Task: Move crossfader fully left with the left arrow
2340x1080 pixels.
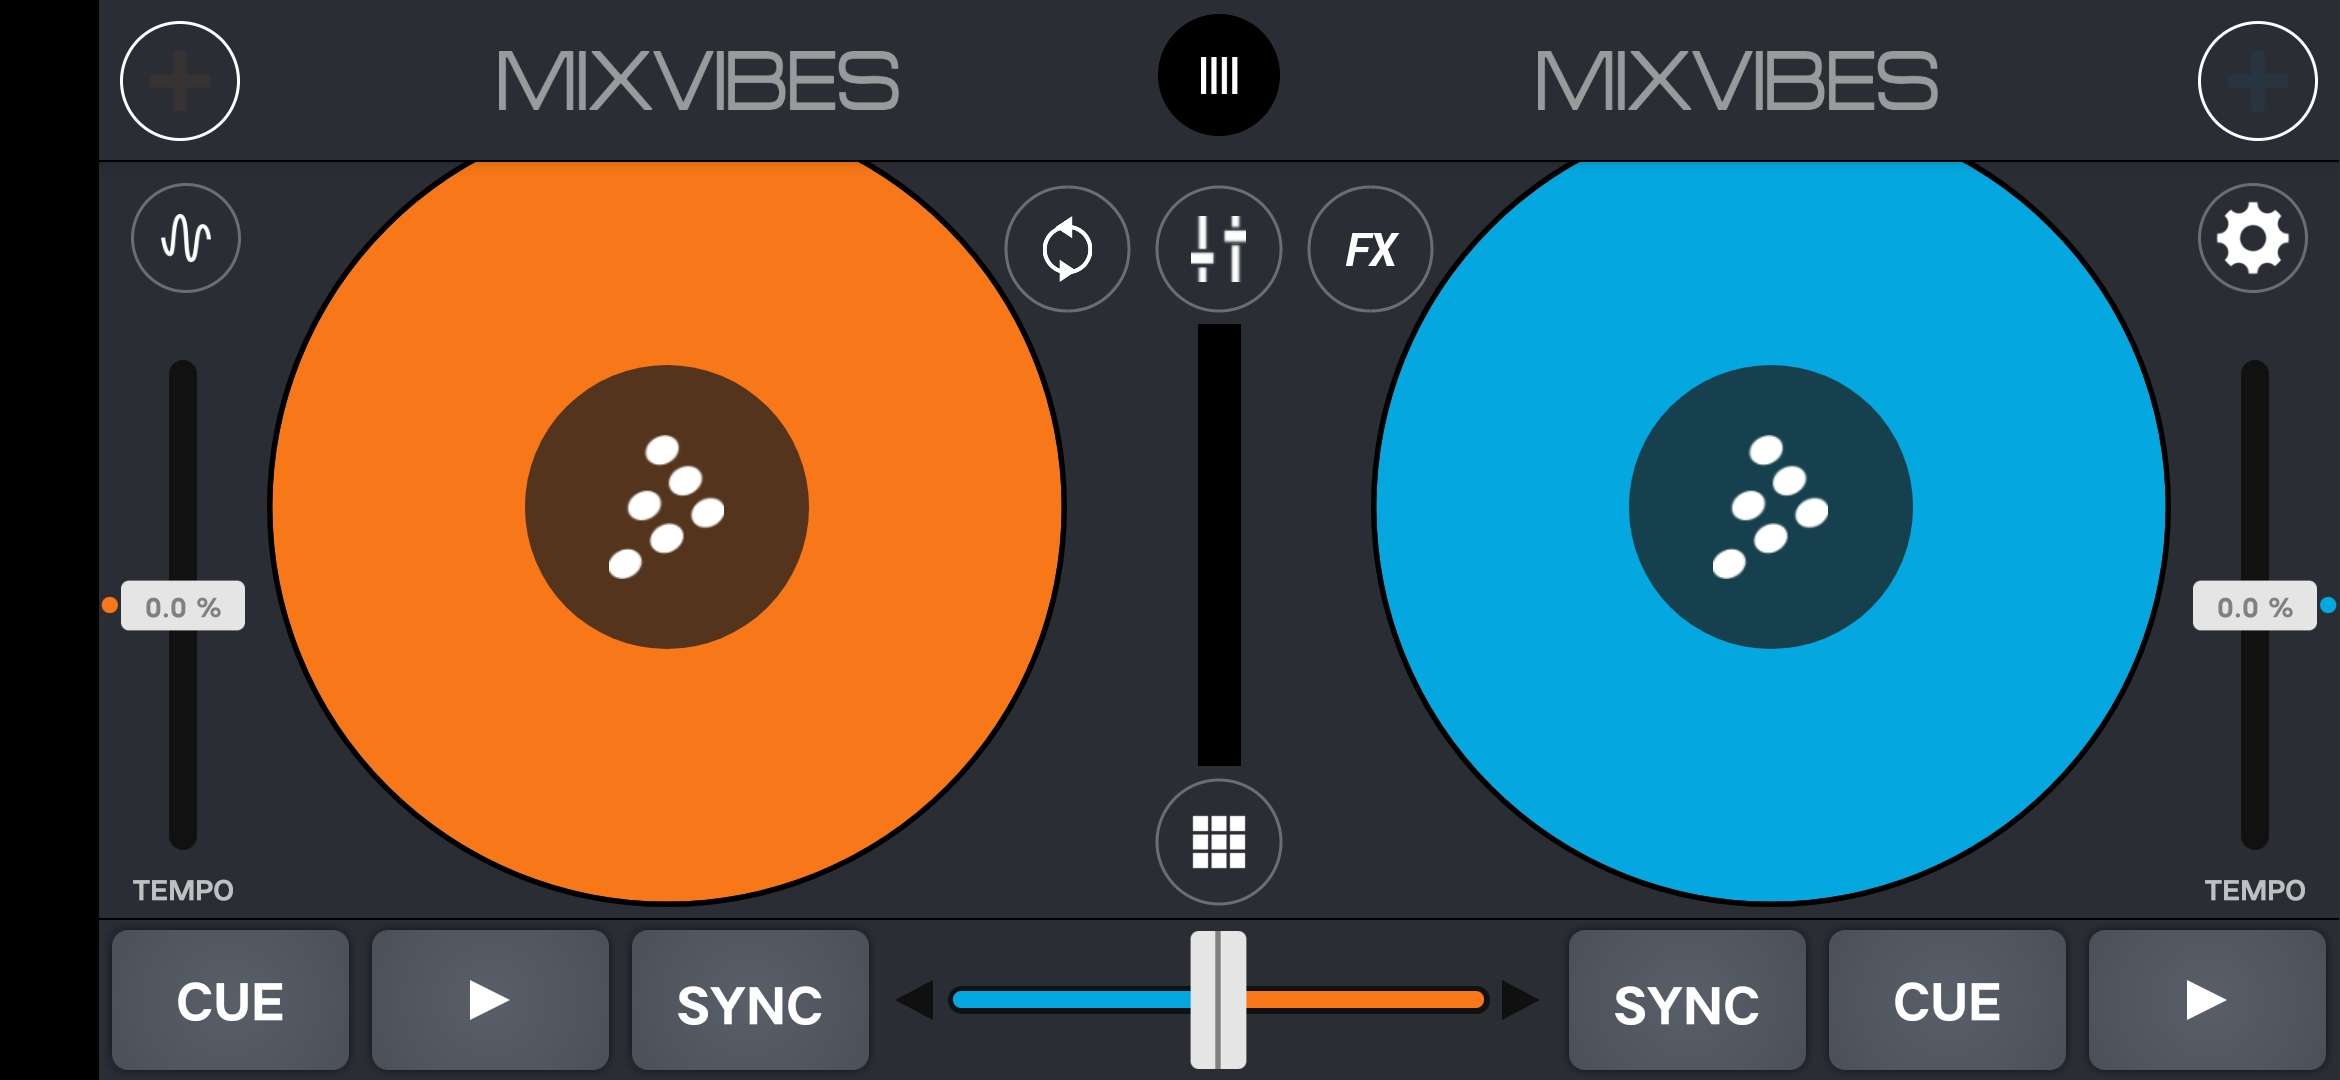Action: 915,1000
